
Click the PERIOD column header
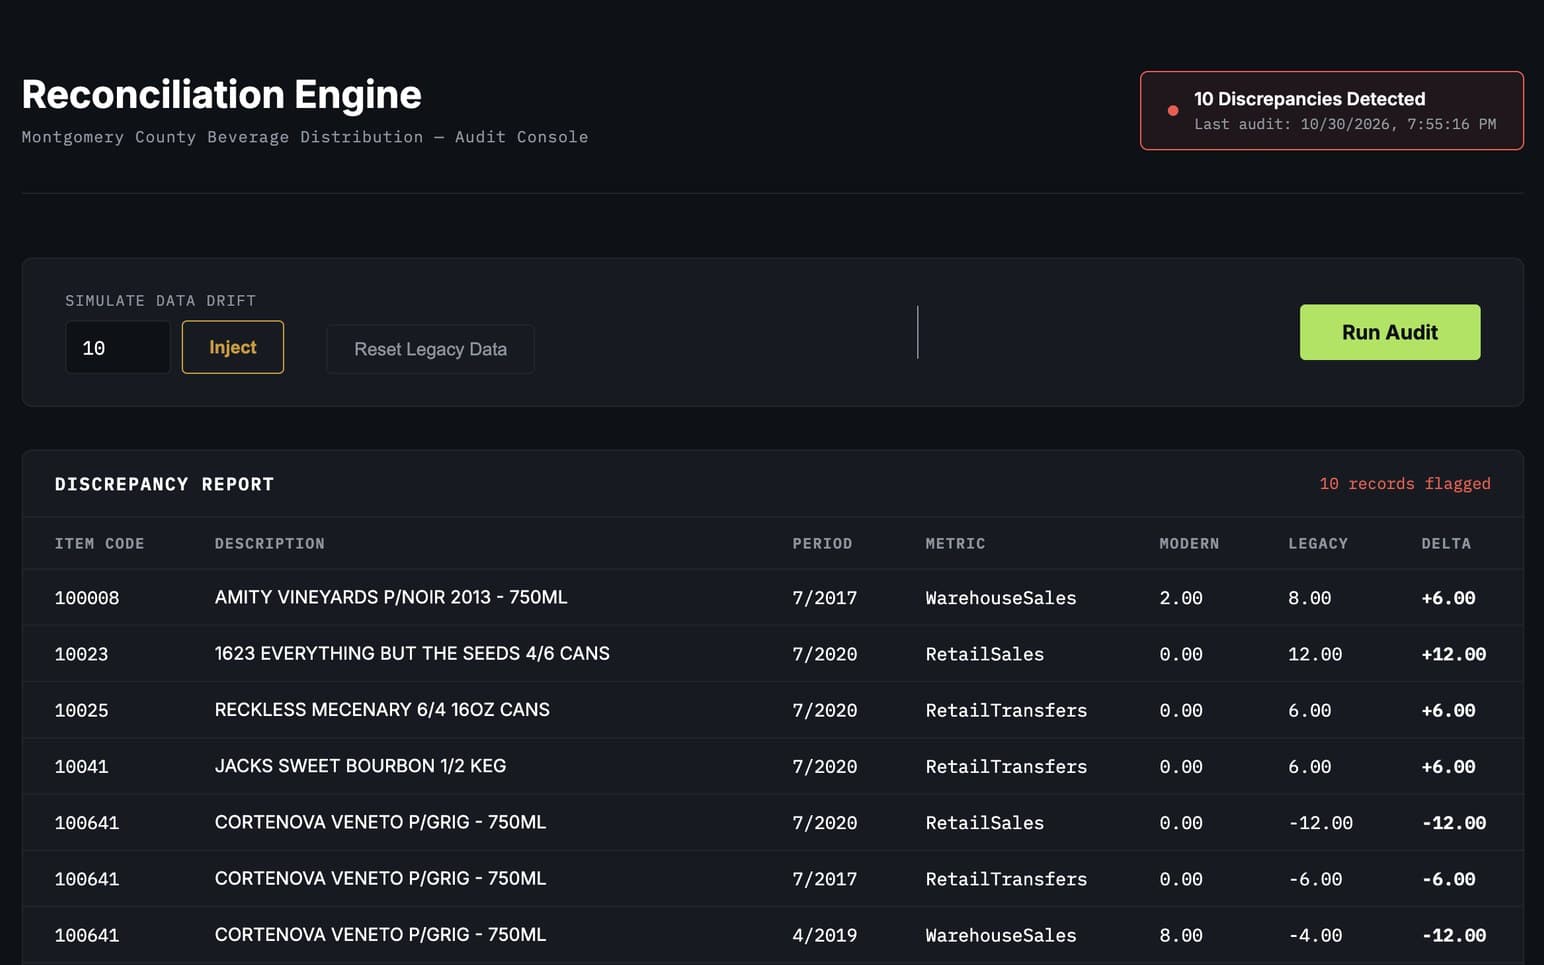(x=822, y=544)
